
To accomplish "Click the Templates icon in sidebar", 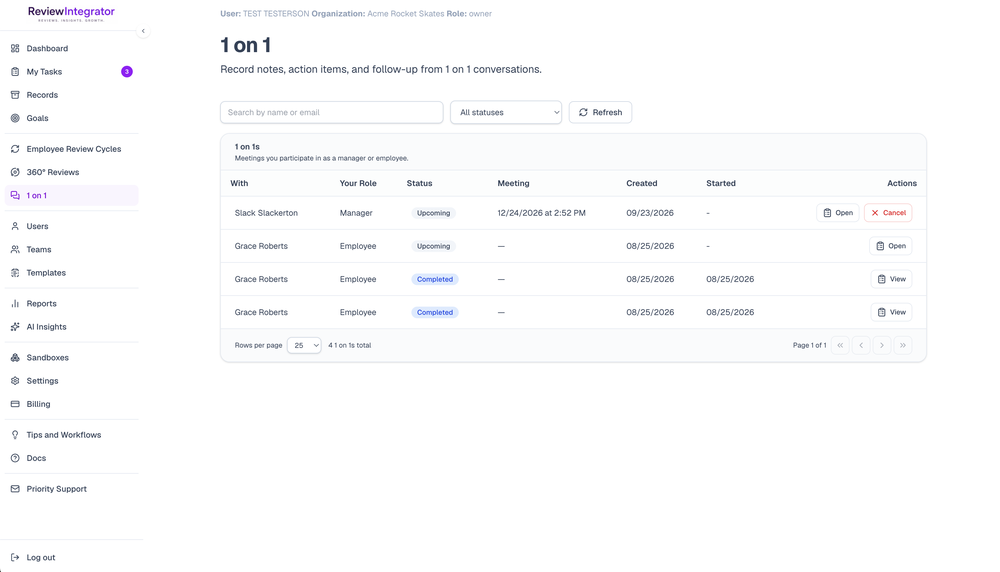I will [15, 273].
